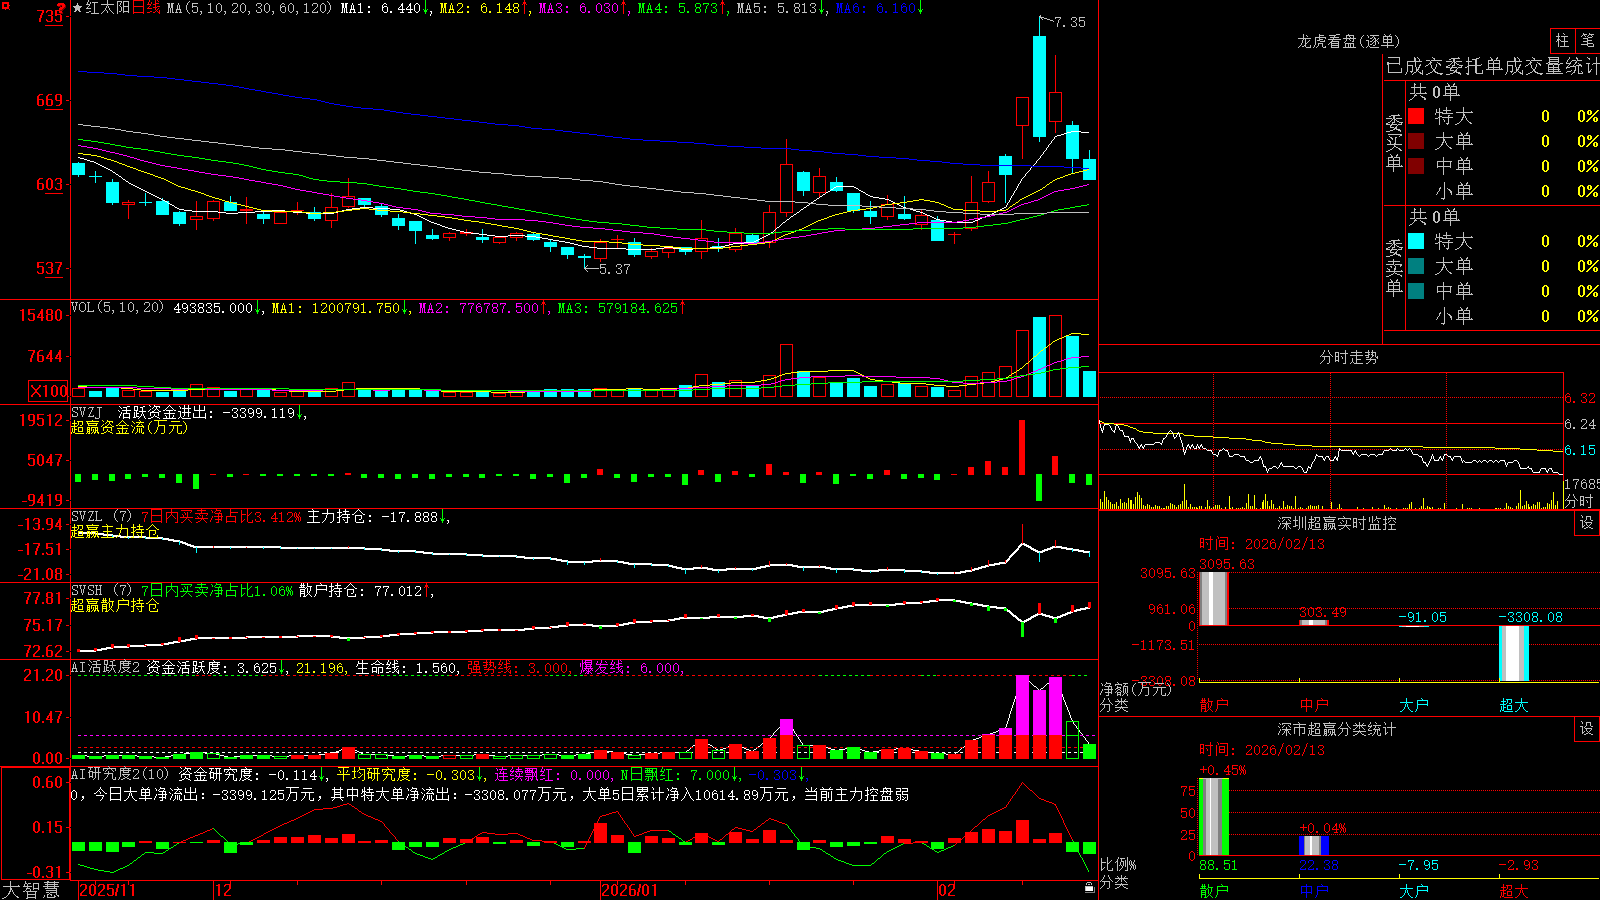The width and height of the screenshot is (1600, 900).
Task: Click the 超赢资金流(万元) label
Action: (129, 427)
